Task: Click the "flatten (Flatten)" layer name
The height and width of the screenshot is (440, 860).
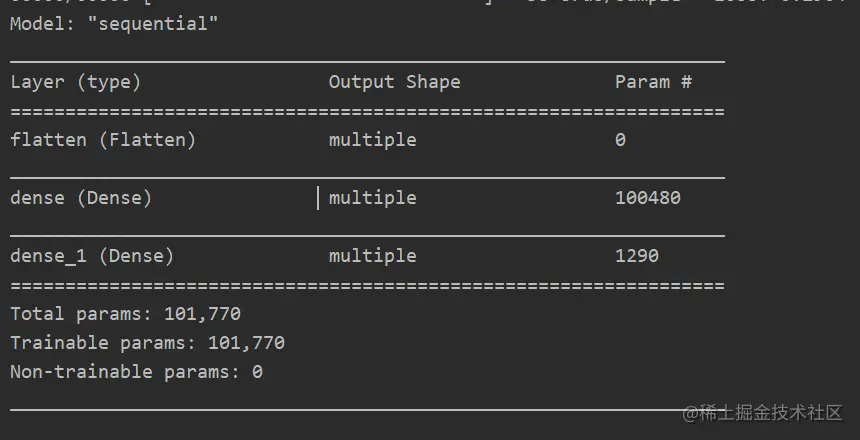Action: click(x=103, y=140)
